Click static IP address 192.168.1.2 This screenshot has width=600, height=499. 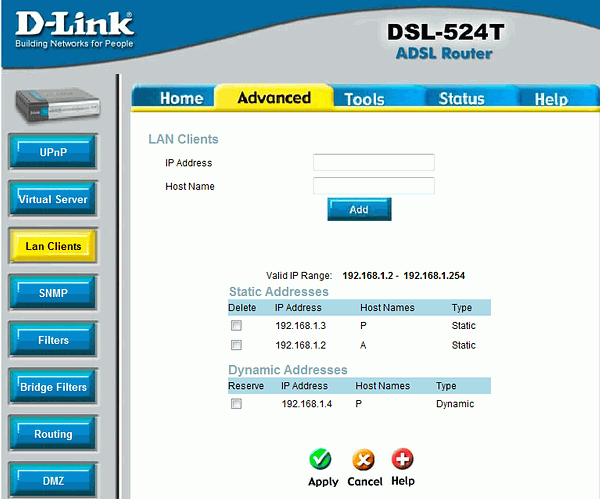point(300,345)
